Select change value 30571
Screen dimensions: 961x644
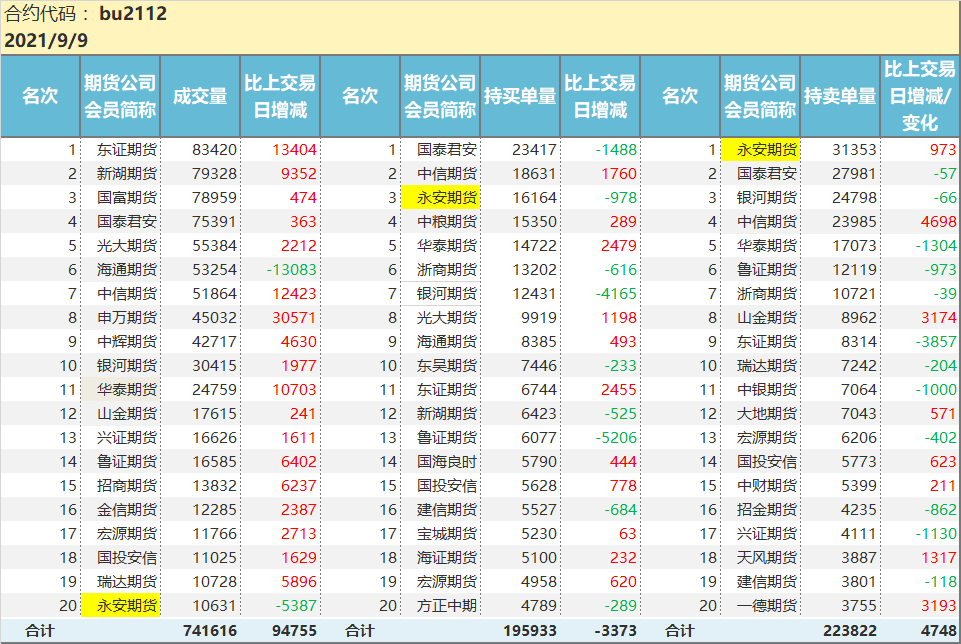click(x=294, y=318)
